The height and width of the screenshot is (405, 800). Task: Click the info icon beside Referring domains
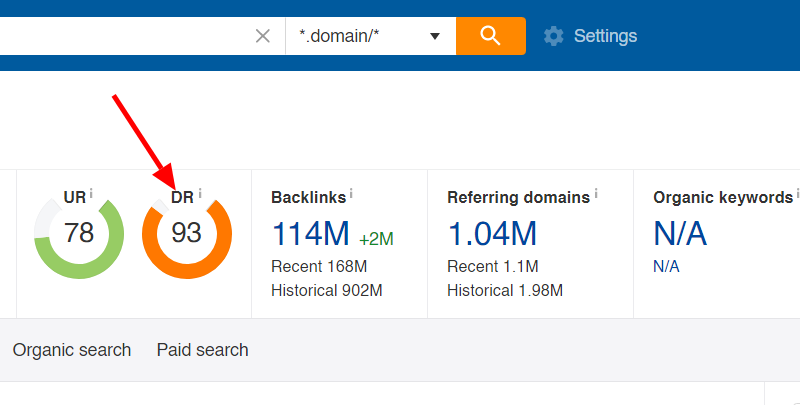point(596,194)
